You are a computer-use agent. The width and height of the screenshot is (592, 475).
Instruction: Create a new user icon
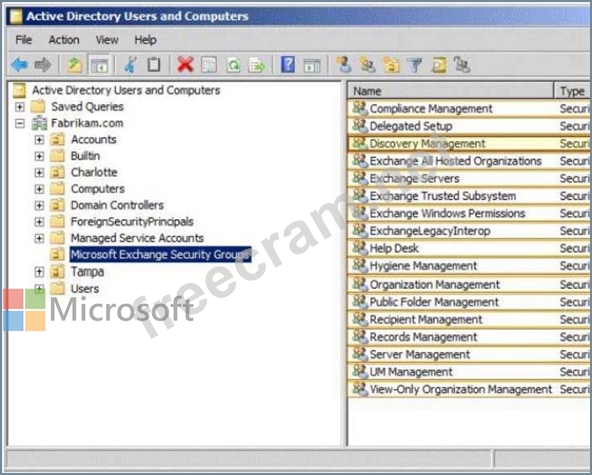click(x=344, y=65)
